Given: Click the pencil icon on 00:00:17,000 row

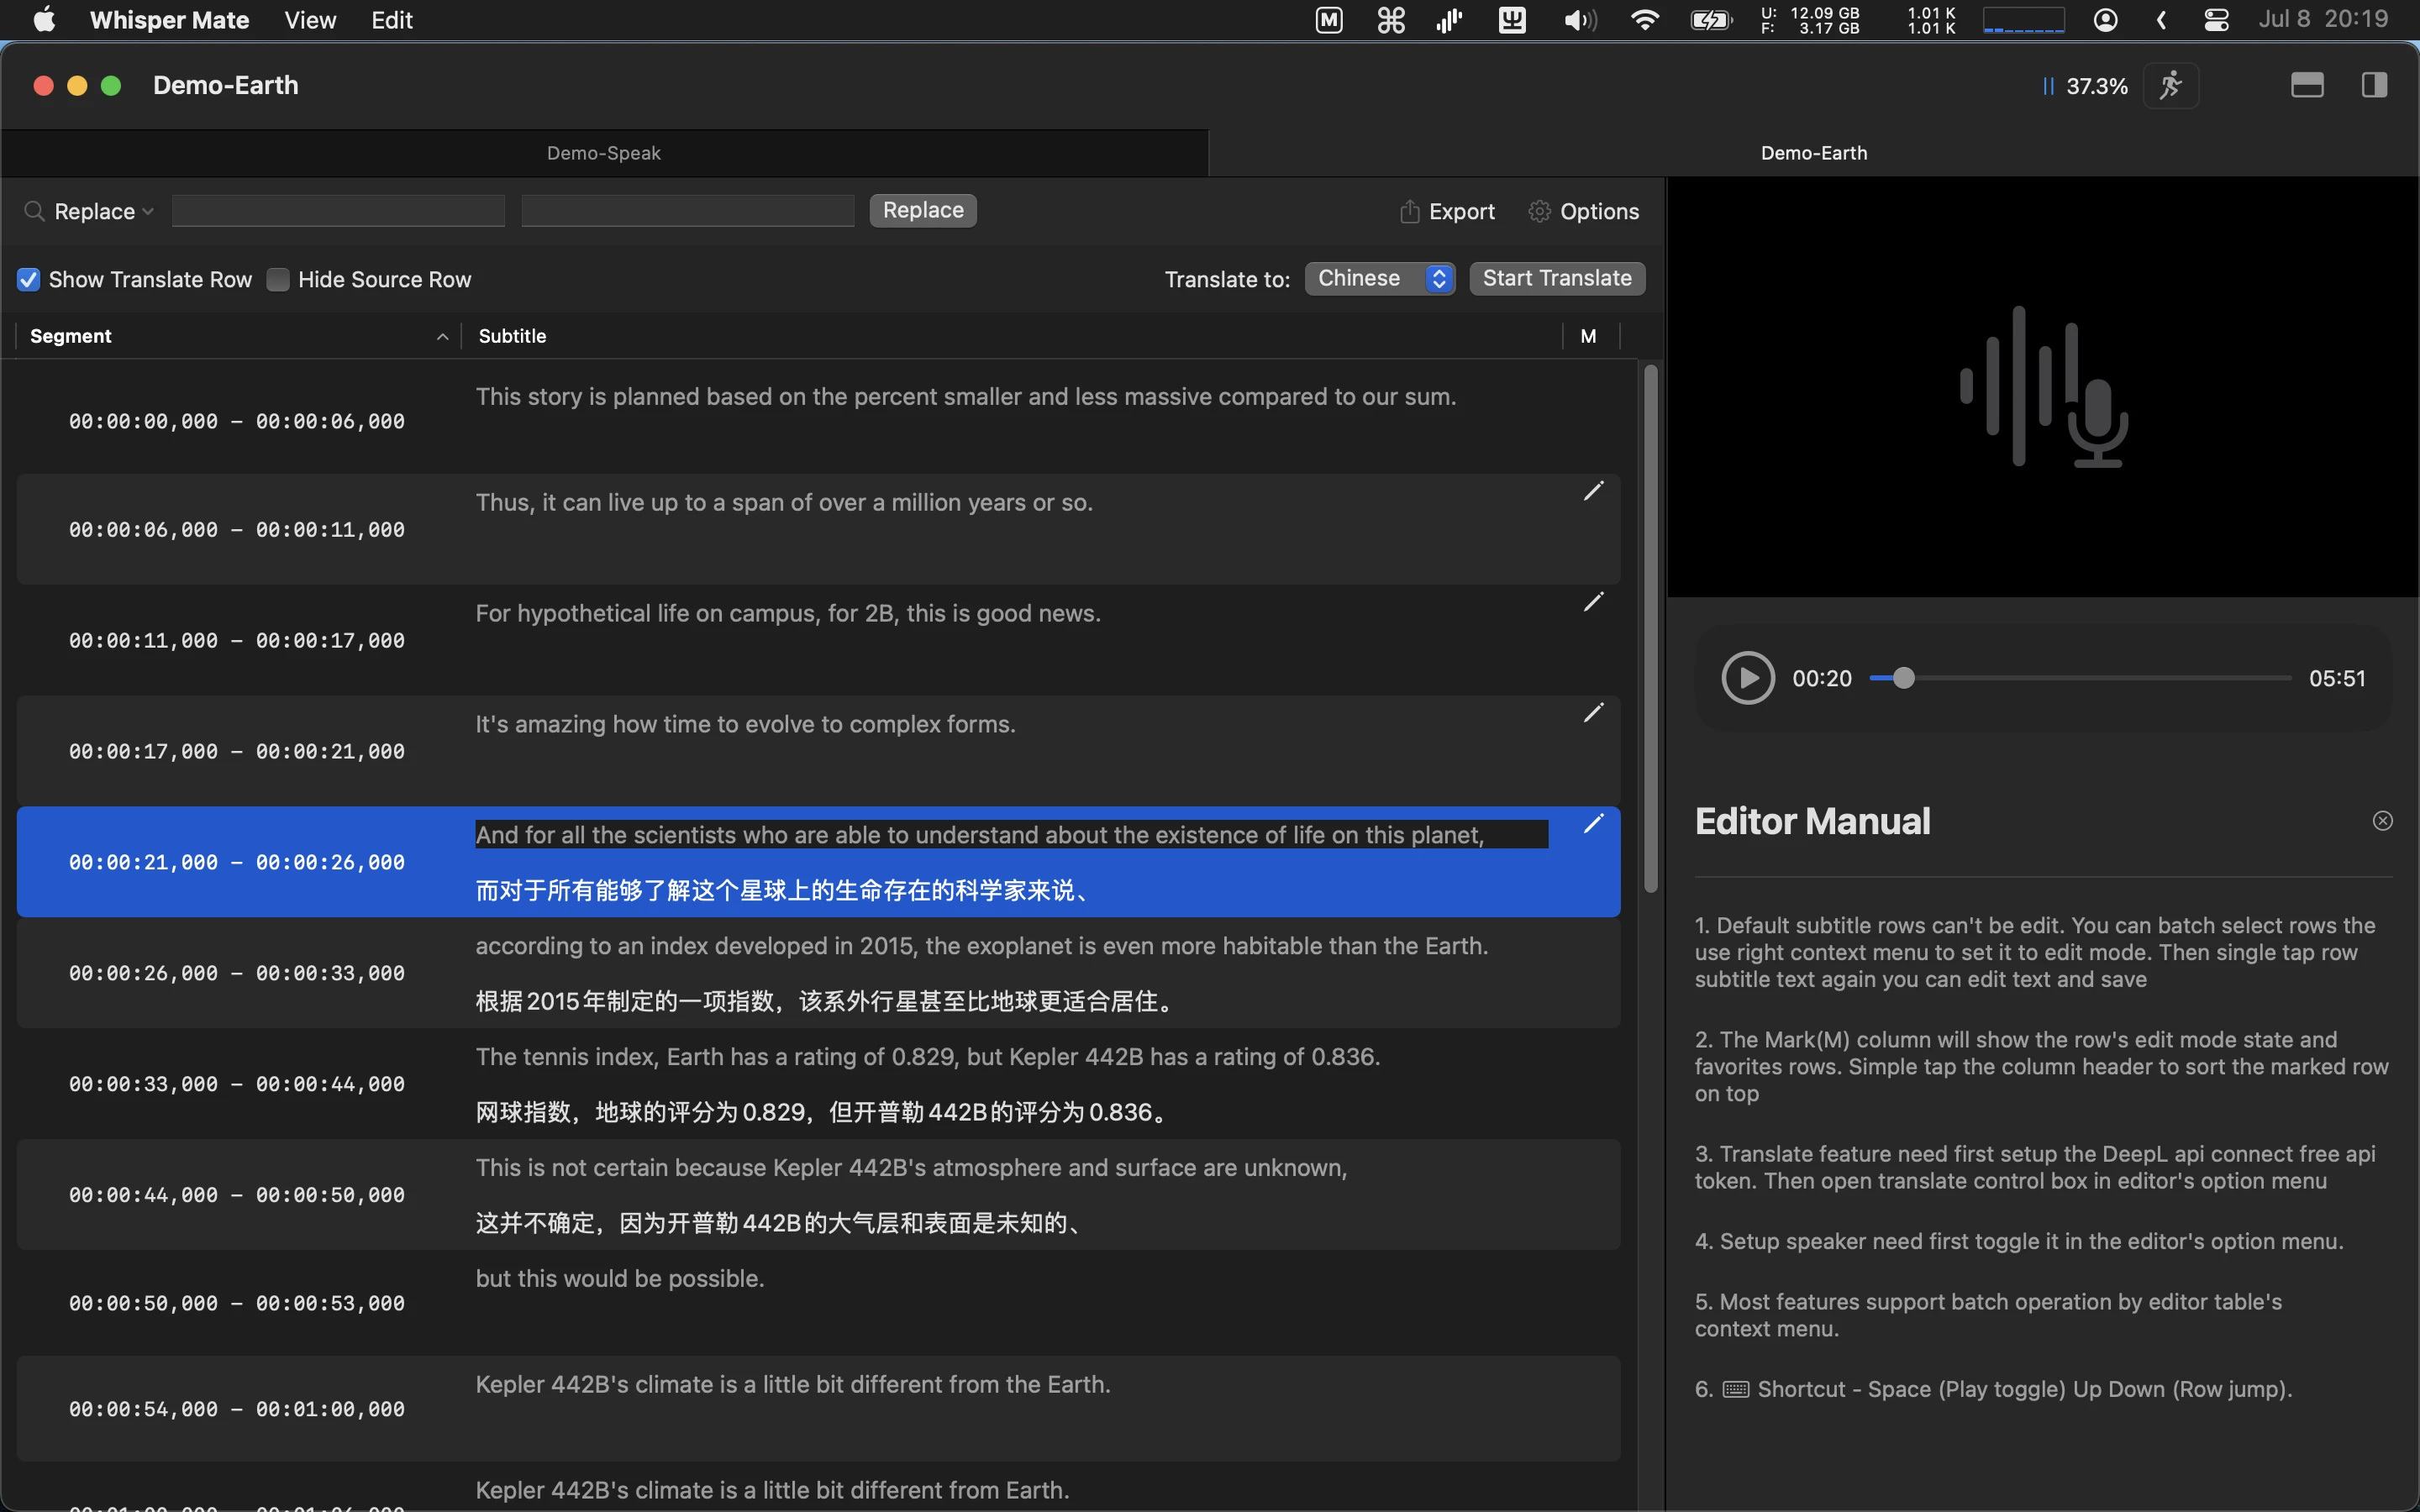Looking at the screenshot, I should coord(1594,713).
